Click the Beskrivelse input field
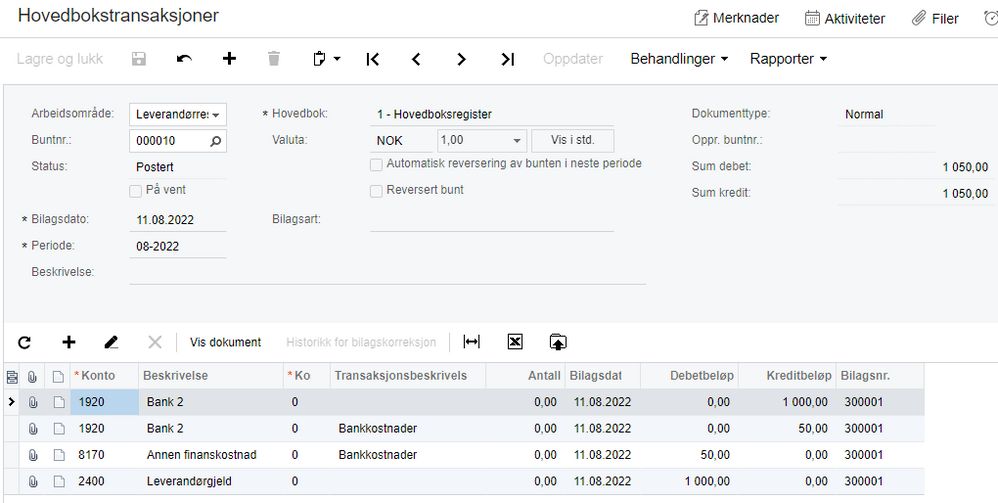The image size is (998, 503). [x=386, y=272]
